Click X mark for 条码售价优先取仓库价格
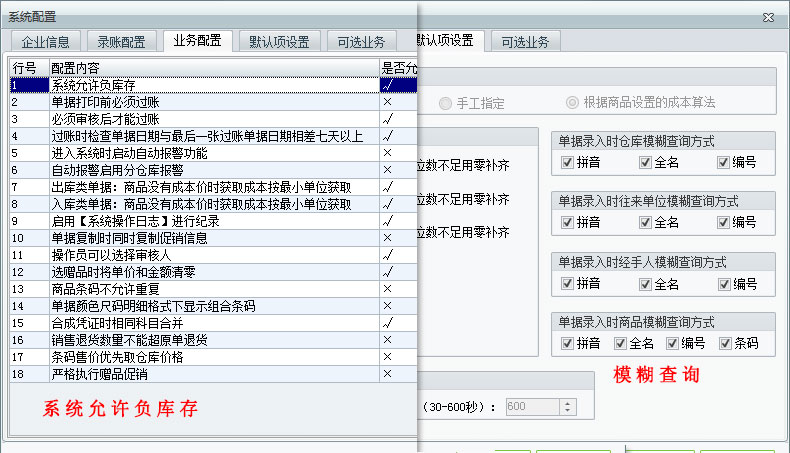Image resolution: width=790 pixels, height=453 pixels. (x=387, y=357)
